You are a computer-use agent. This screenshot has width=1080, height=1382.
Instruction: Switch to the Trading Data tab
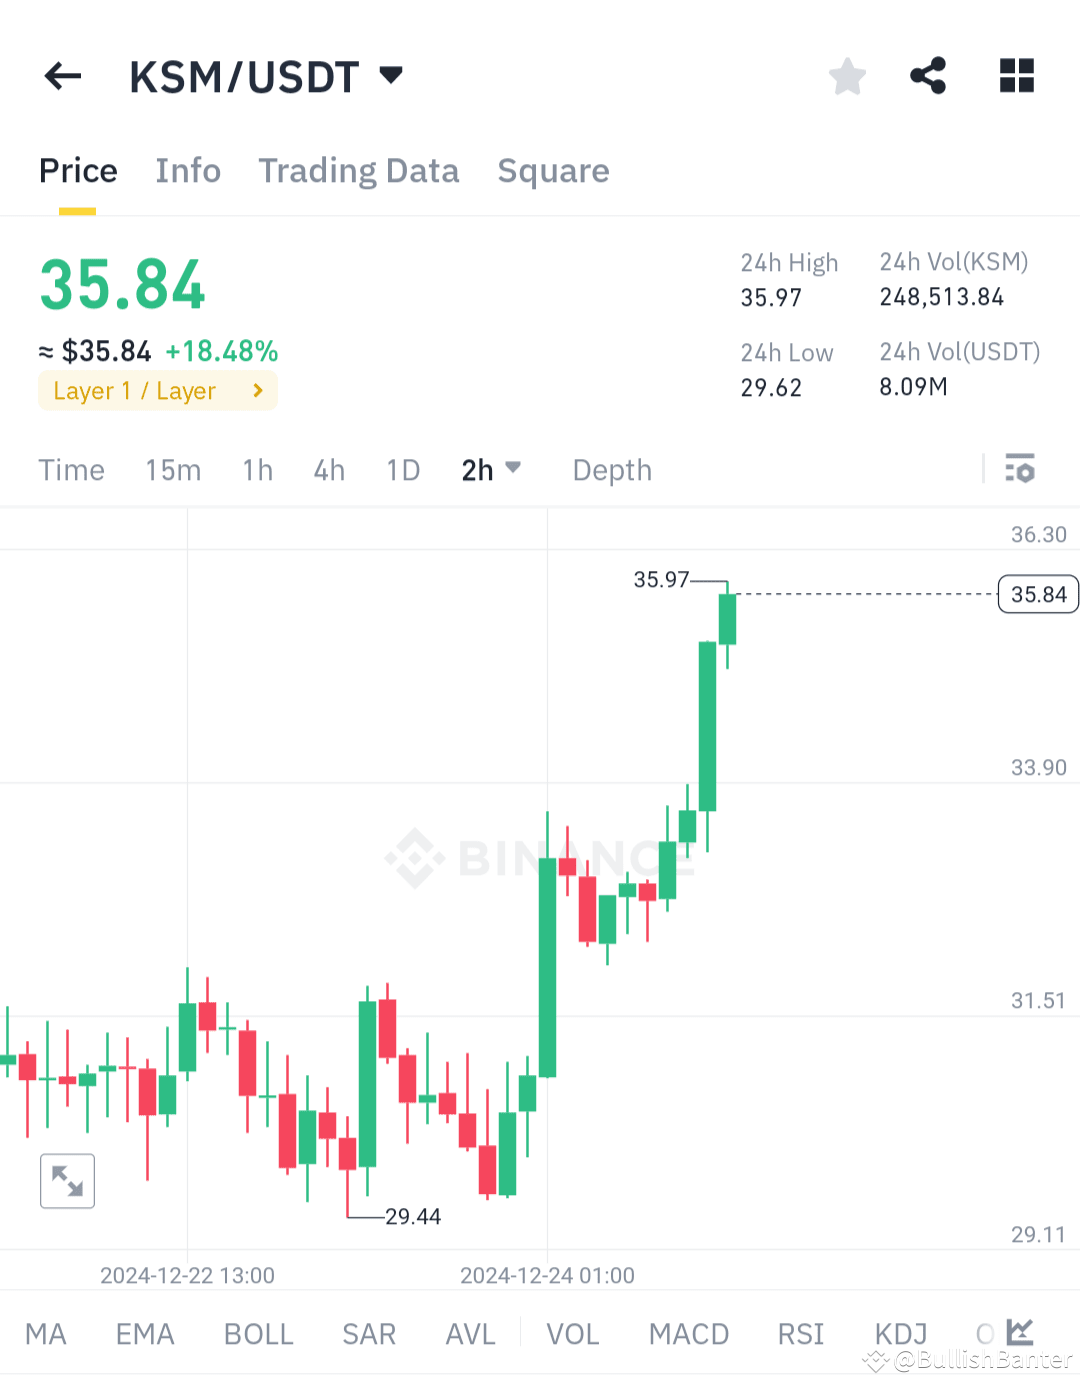click(x=358, y=171)
